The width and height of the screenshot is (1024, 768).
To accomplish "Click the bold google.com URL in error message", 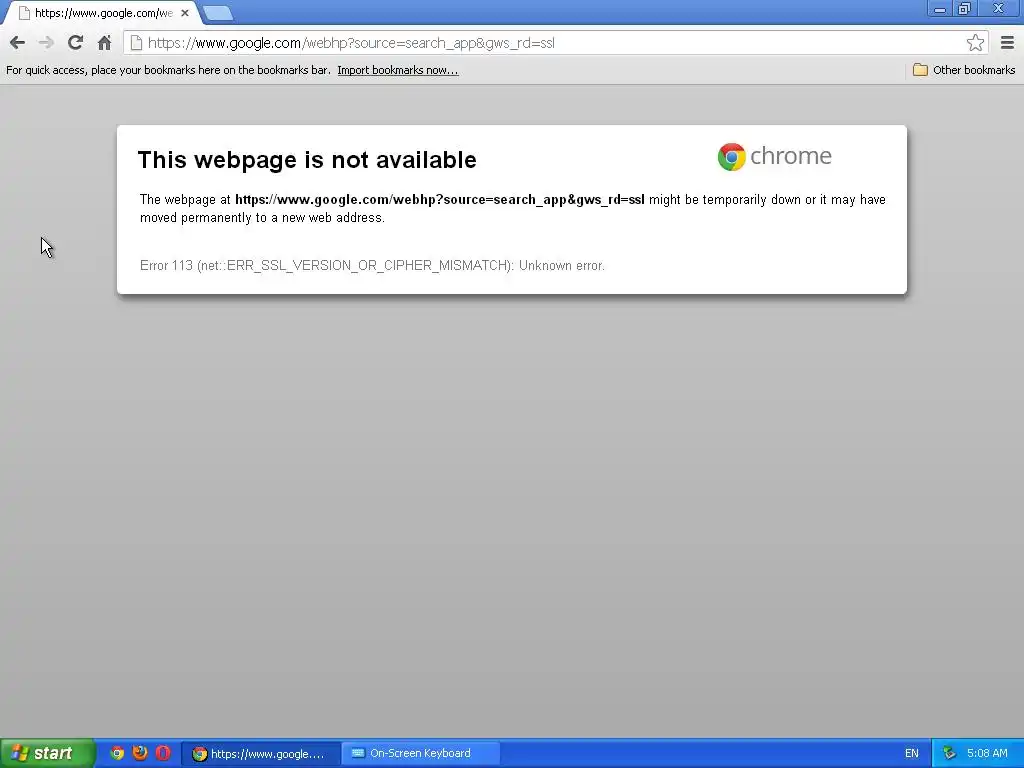I will (x=440, y=200).
